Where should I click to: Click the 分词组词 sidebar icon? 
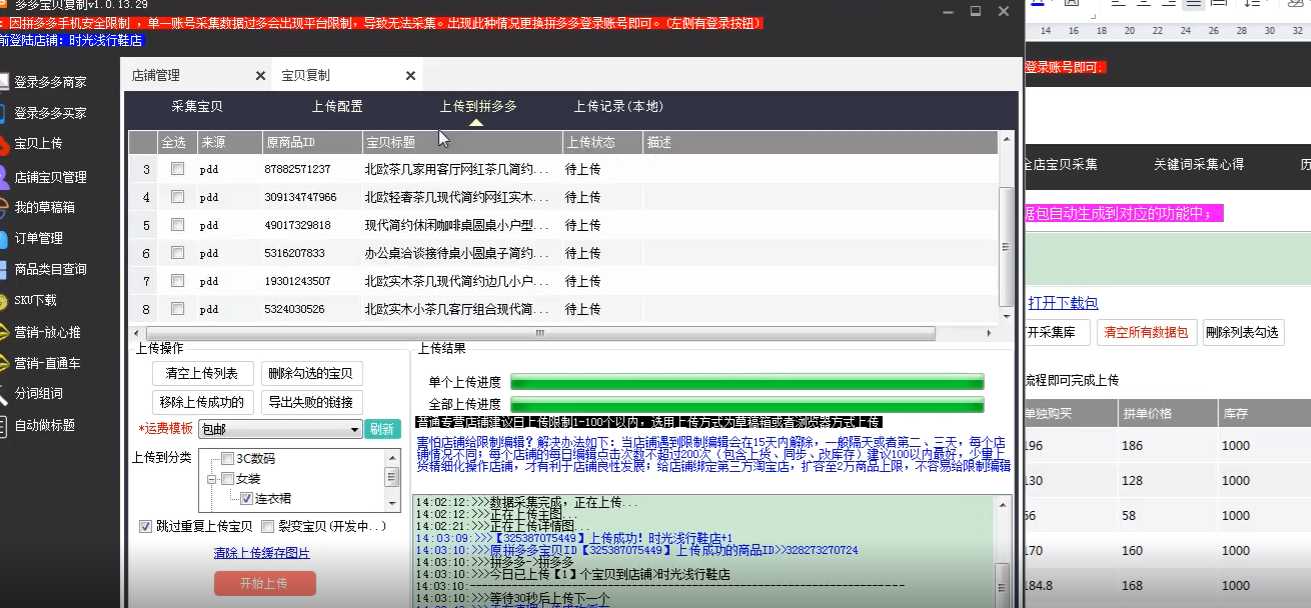[x=3, y=394]
